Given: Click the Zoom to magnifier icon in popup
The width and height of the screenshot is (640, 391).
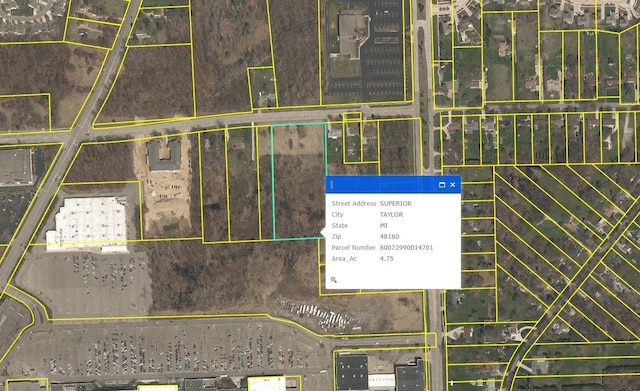Looking at the screenshot, I should (x=333, y=280).
